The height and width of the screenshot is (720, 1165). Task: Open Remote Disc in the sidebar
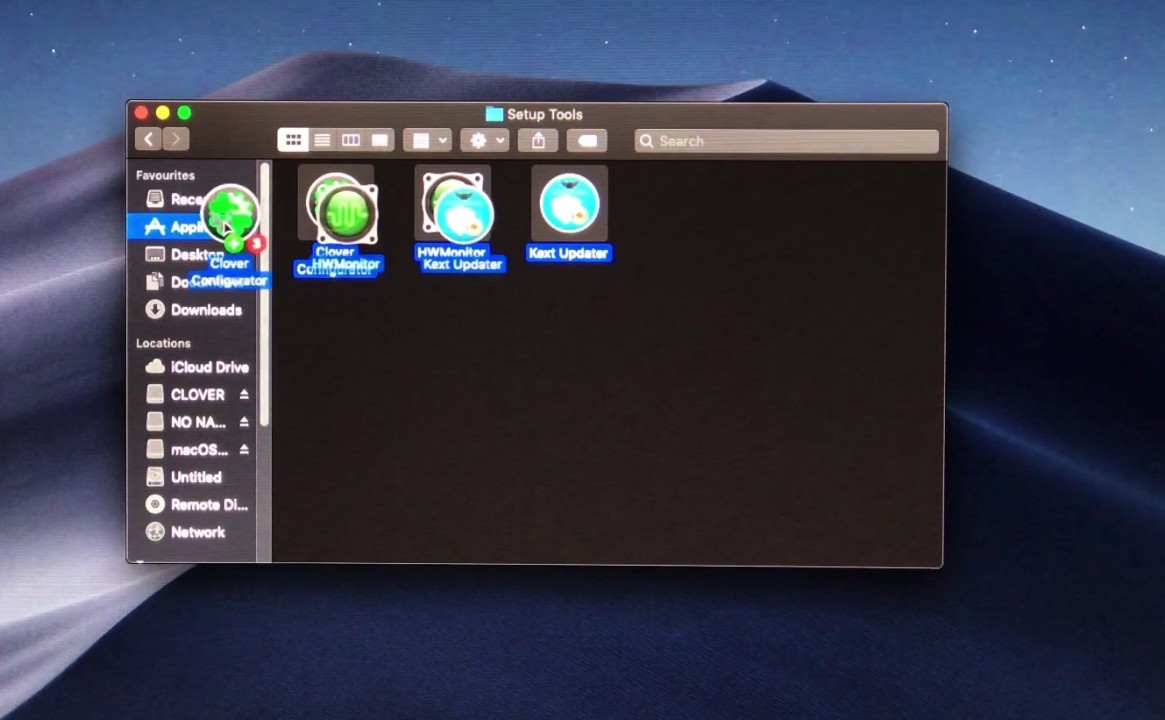tap(192, 505)
